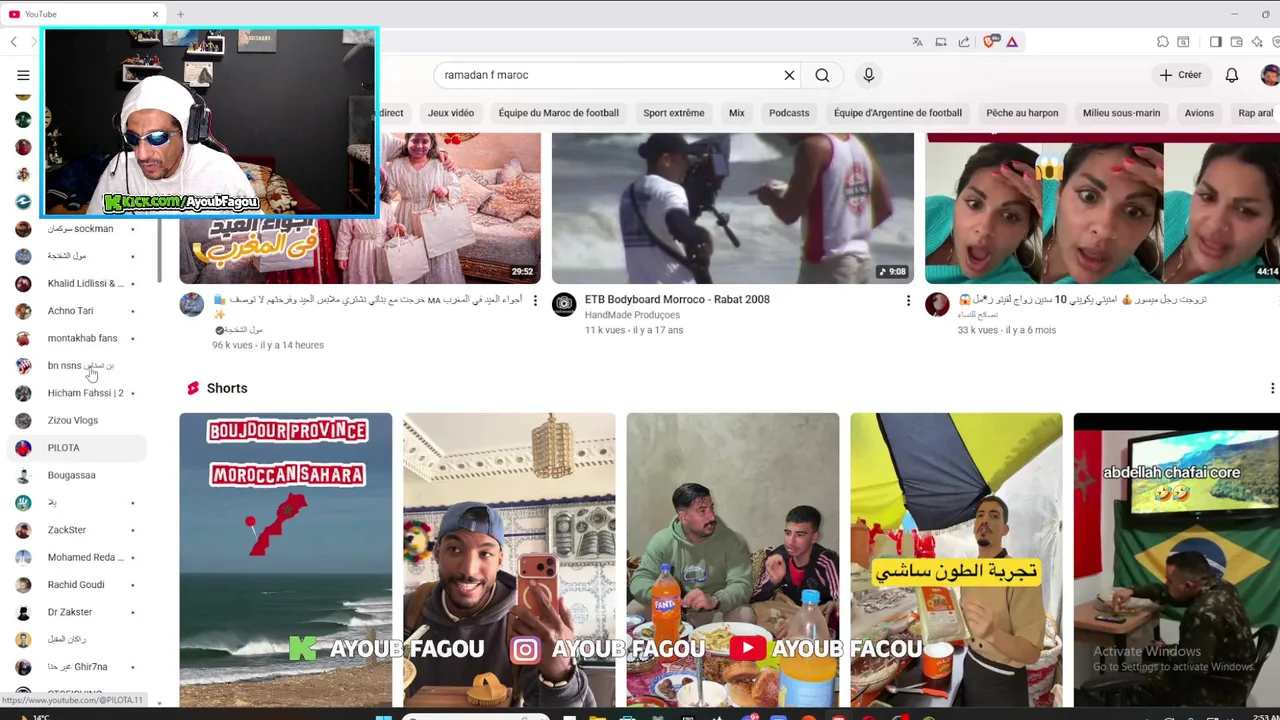The width and height of the screenshot is (1280, 720).
Task: Open the browser extensions puzzle icon
Action: pyautogui.click(x=1162, y=42)
